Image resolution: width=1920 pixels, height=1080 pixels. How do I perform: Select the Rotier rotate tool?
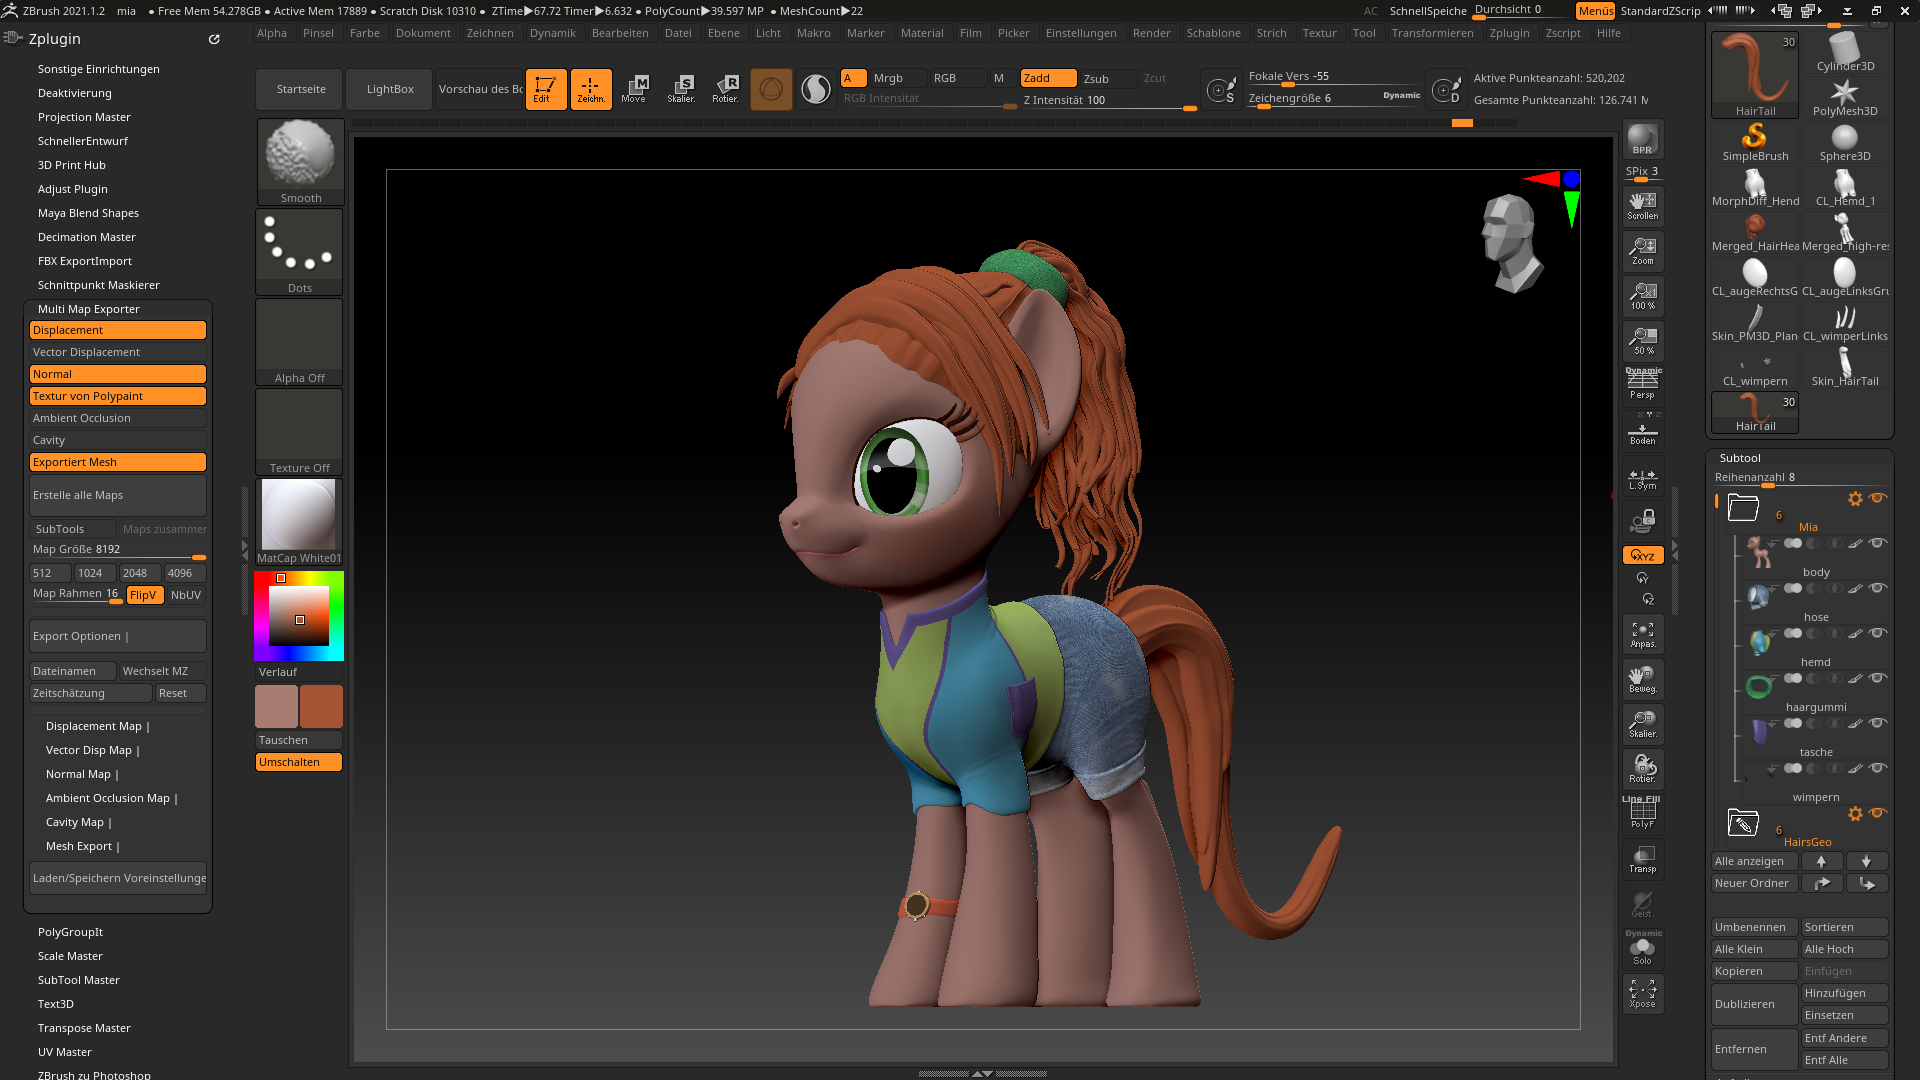coord(725,89)
